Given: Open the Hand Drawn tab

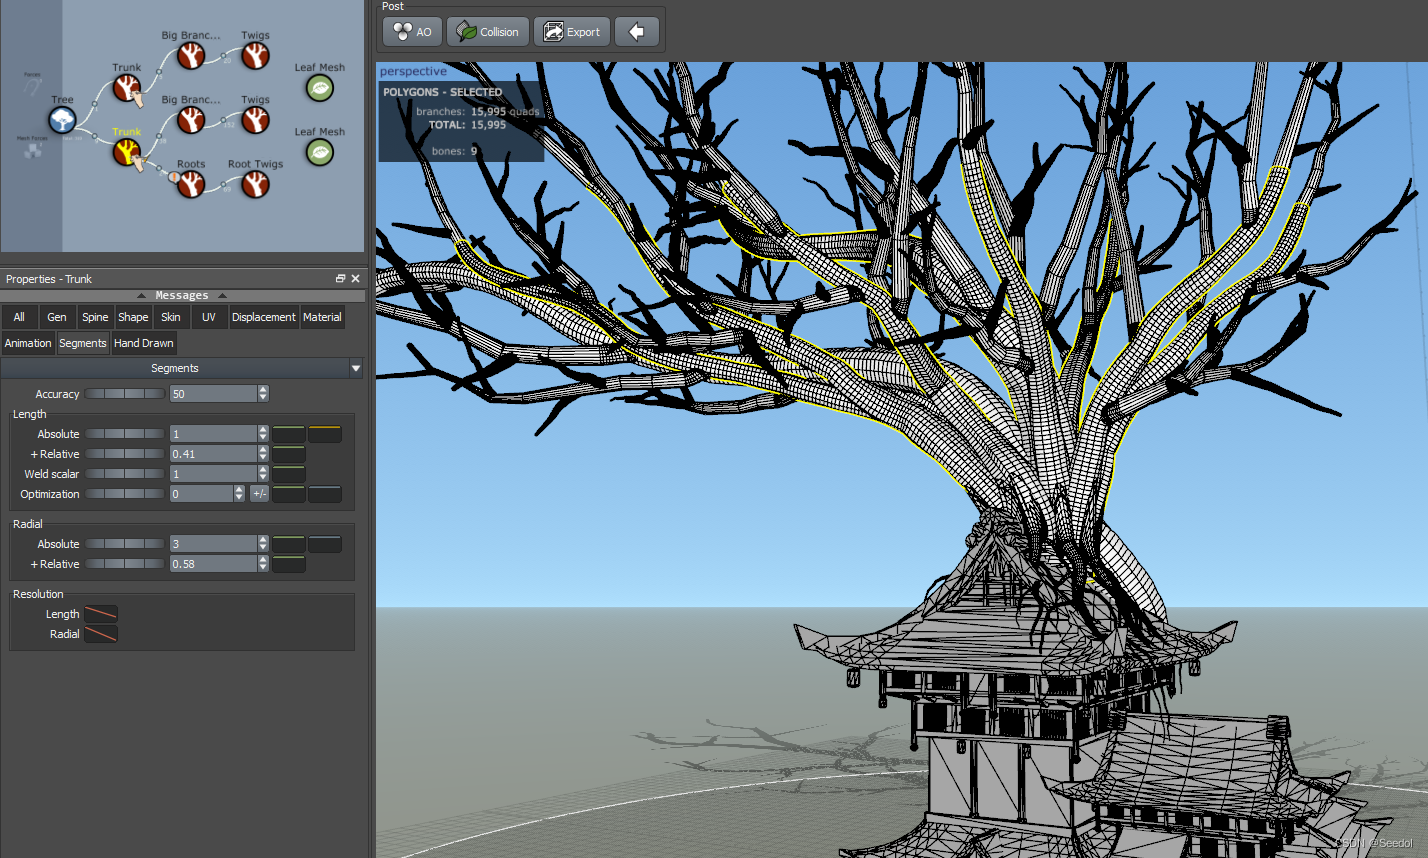Looking at the screenshot, I should tap(143, 343).
